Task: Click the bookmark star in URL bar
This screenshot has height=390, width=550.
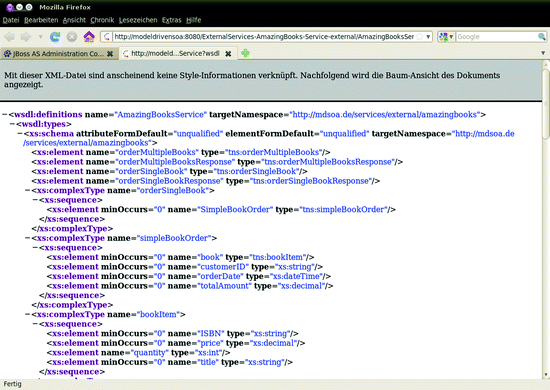Action: (420, 36)
